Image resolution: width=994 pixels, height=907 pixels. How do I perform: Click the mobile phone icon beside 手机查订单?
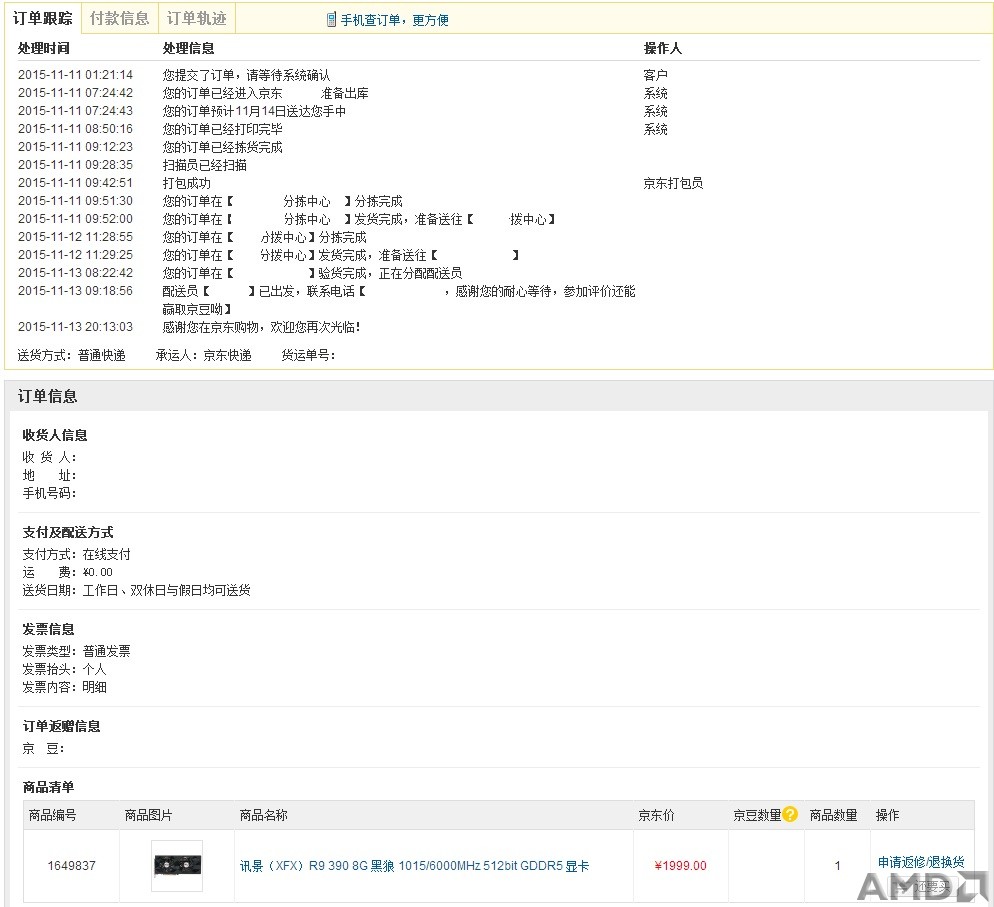(331, 20)
